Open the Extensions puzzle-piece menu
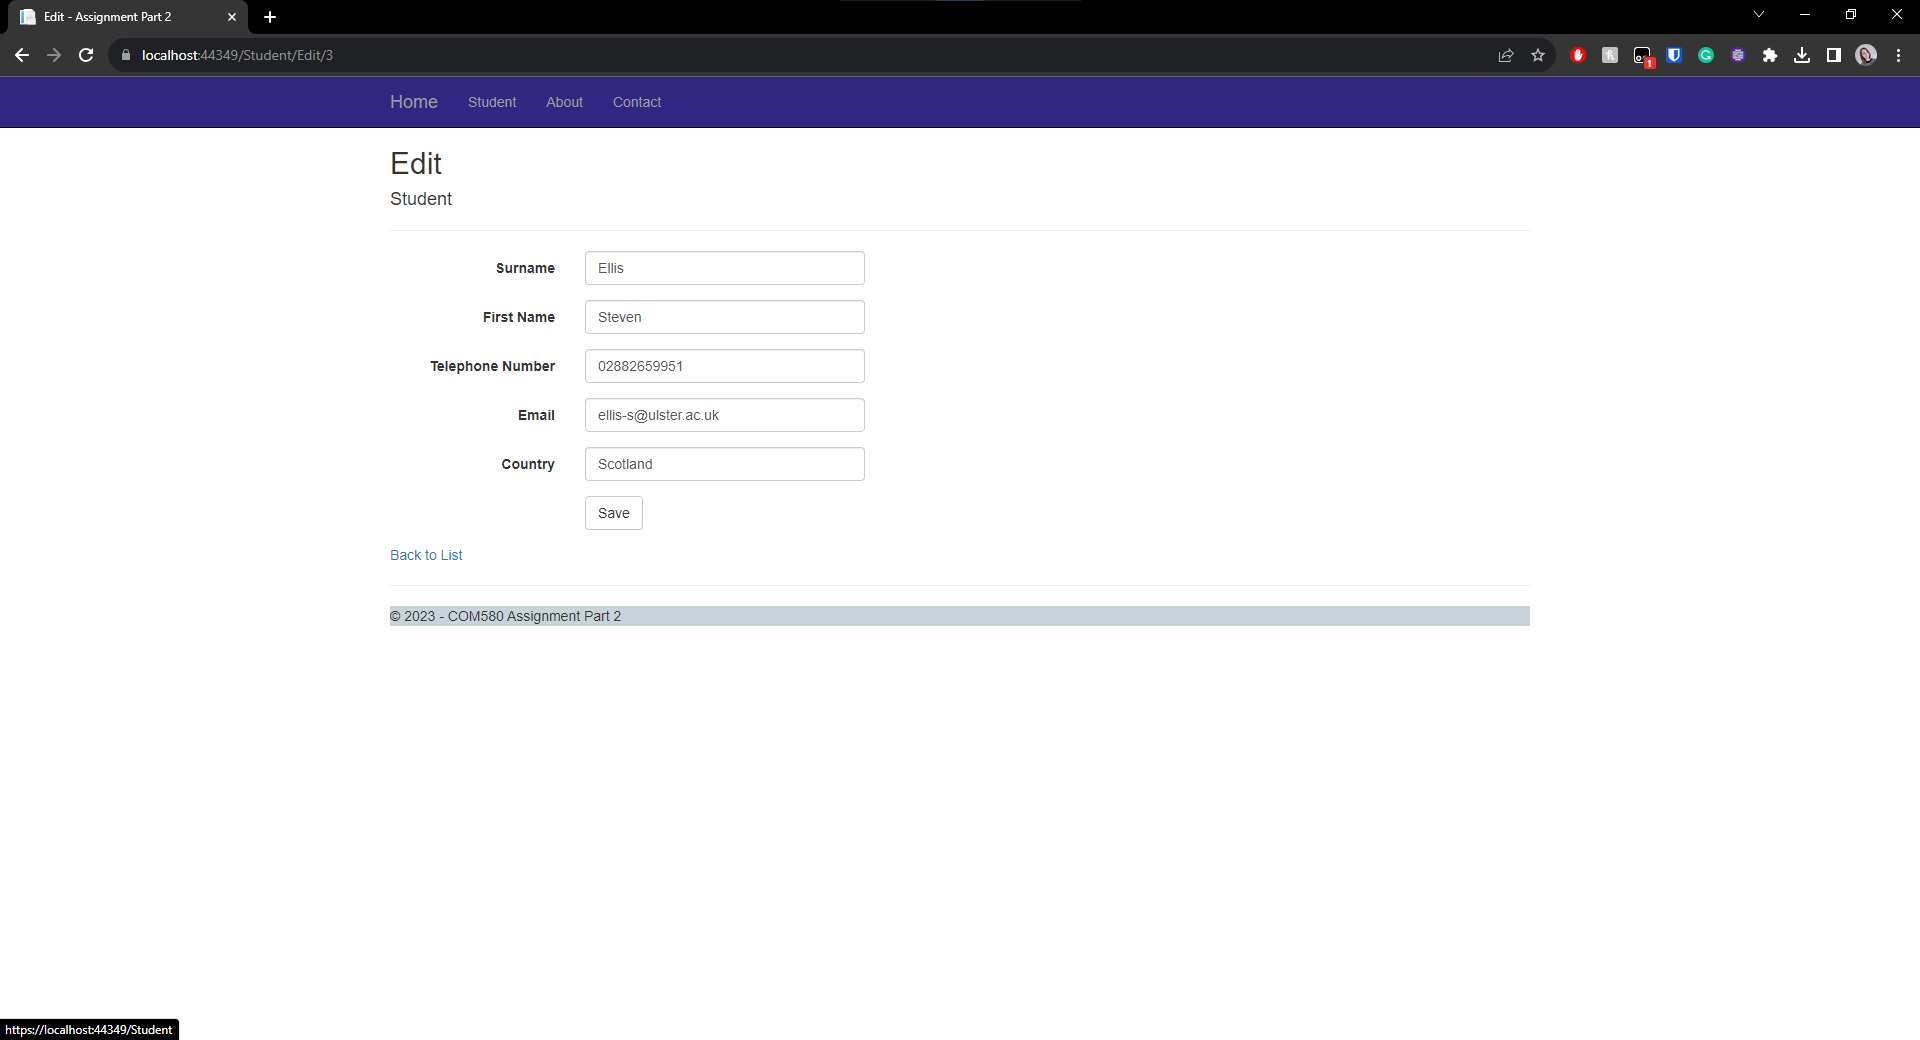Screen dimensions: 1920x1040 point(1771,55)
